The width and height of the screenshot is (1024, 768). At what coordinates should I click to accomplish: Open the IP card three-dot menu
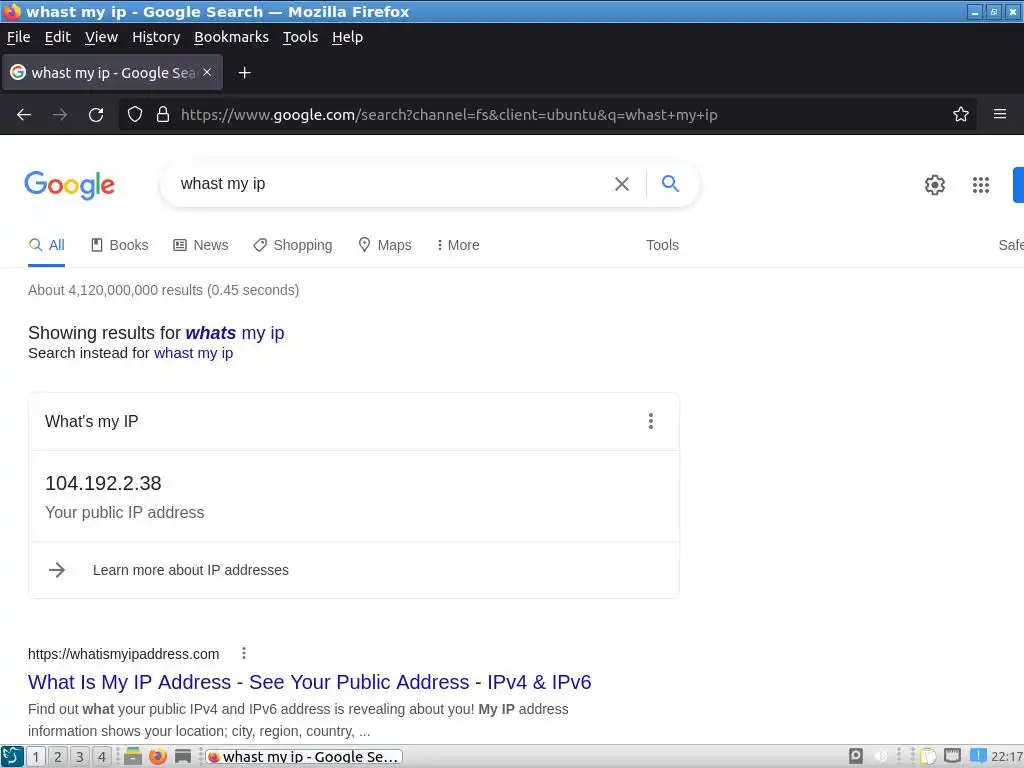pos(650,421)
